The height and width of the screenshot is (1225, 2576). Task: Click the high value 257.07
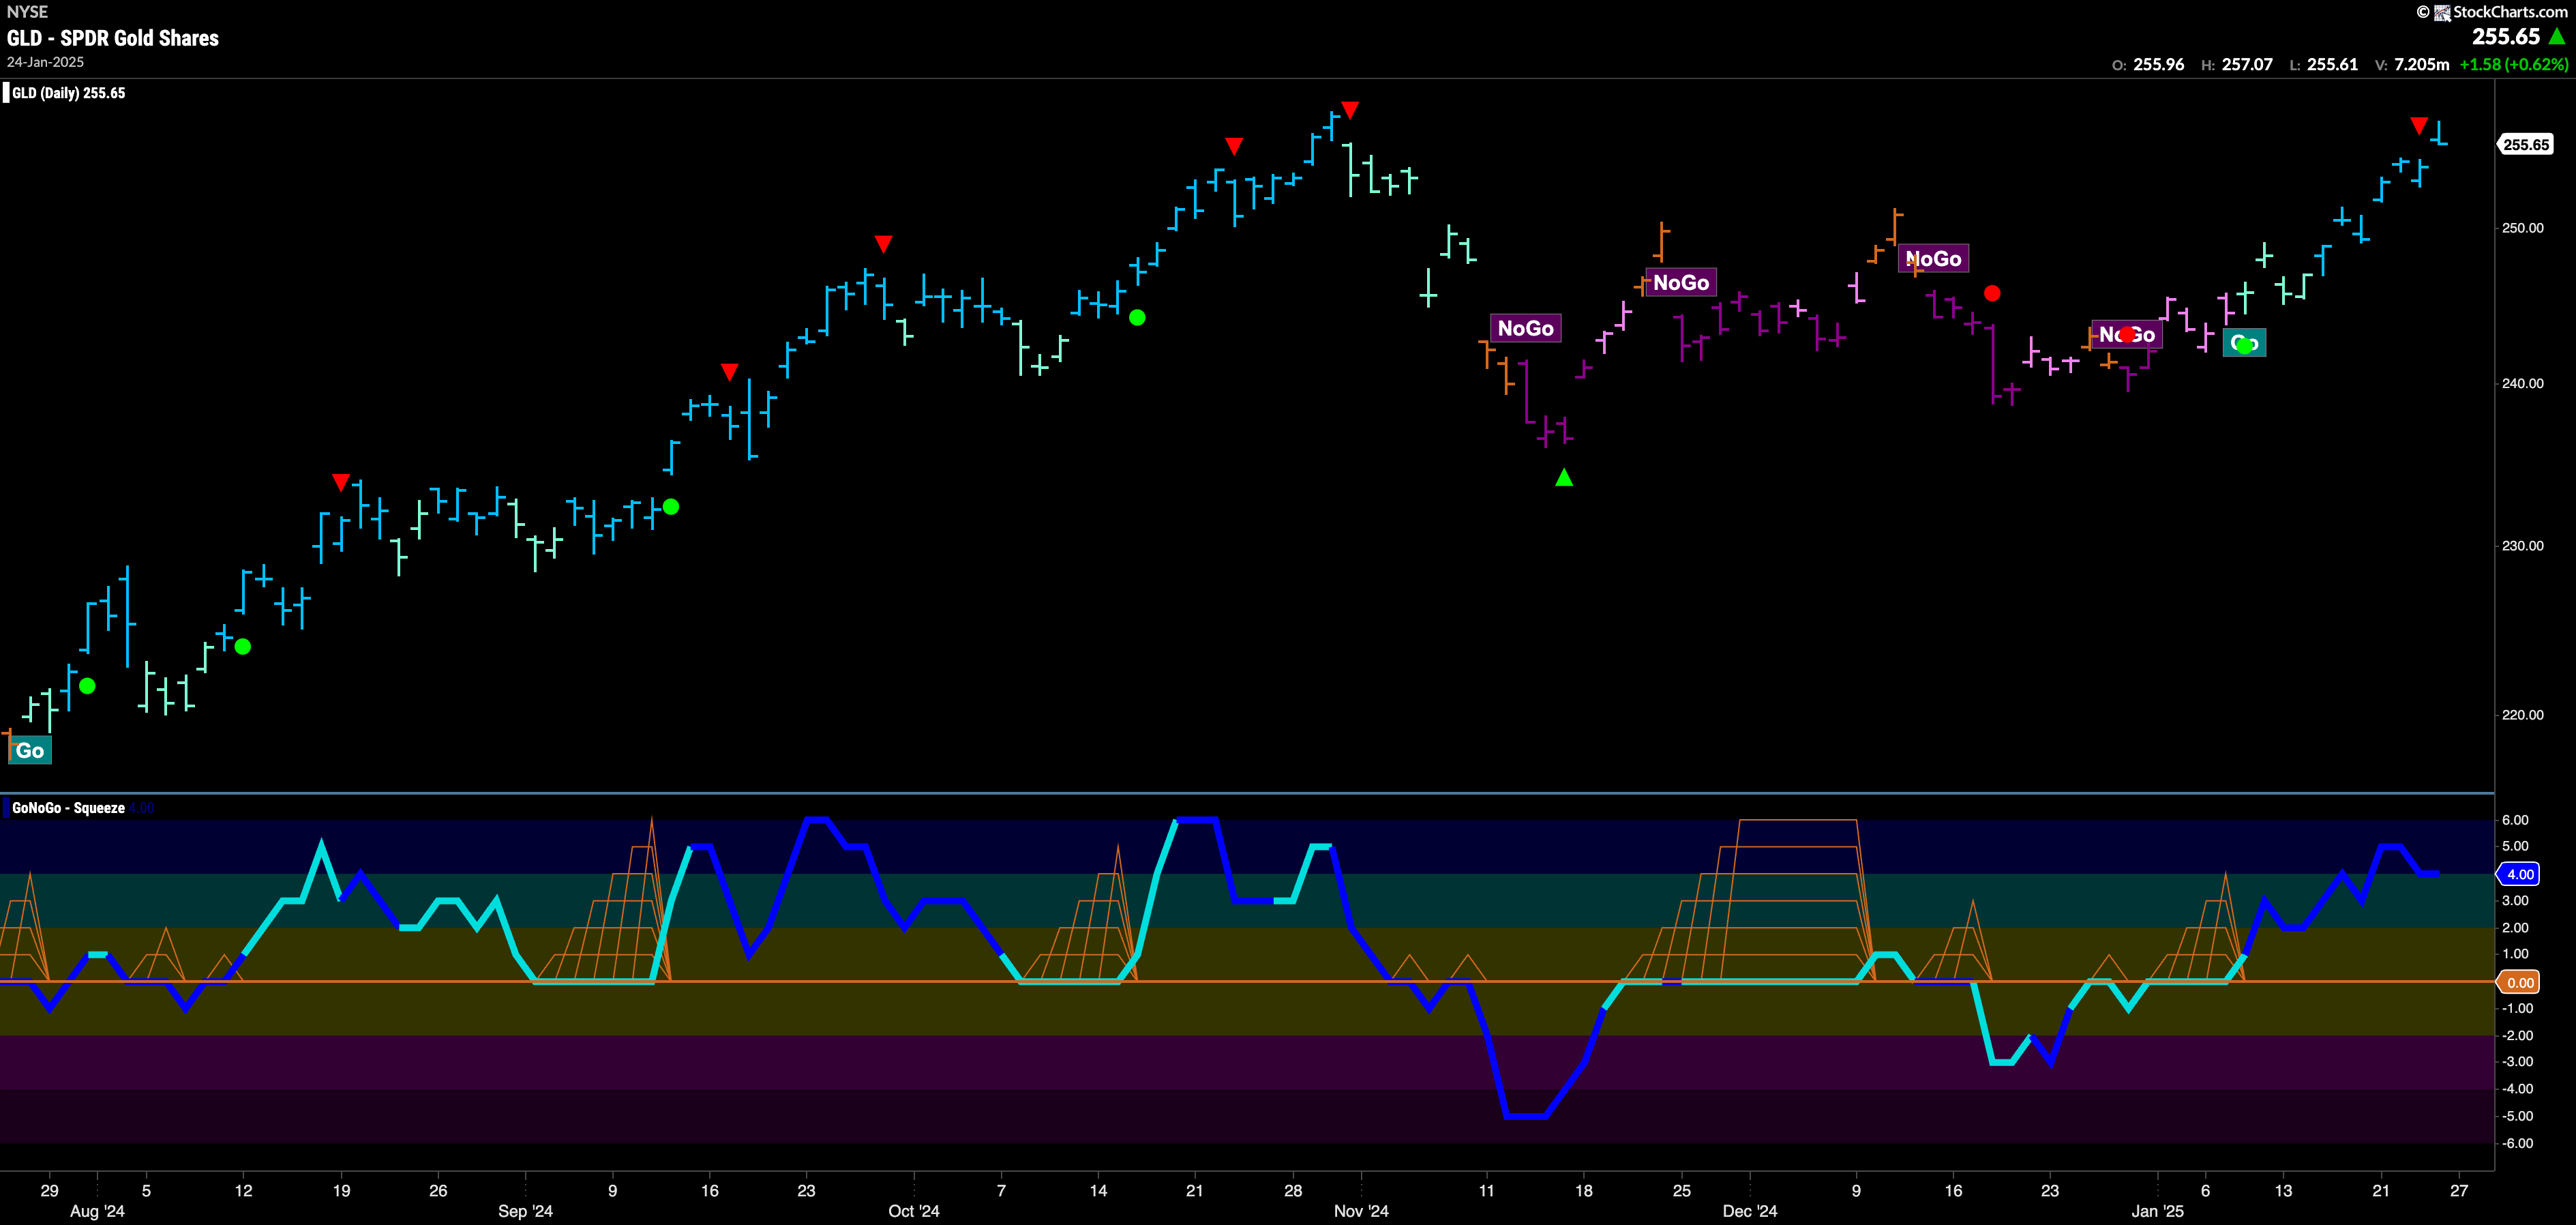pyautogui.click(x=2247, y=64)
